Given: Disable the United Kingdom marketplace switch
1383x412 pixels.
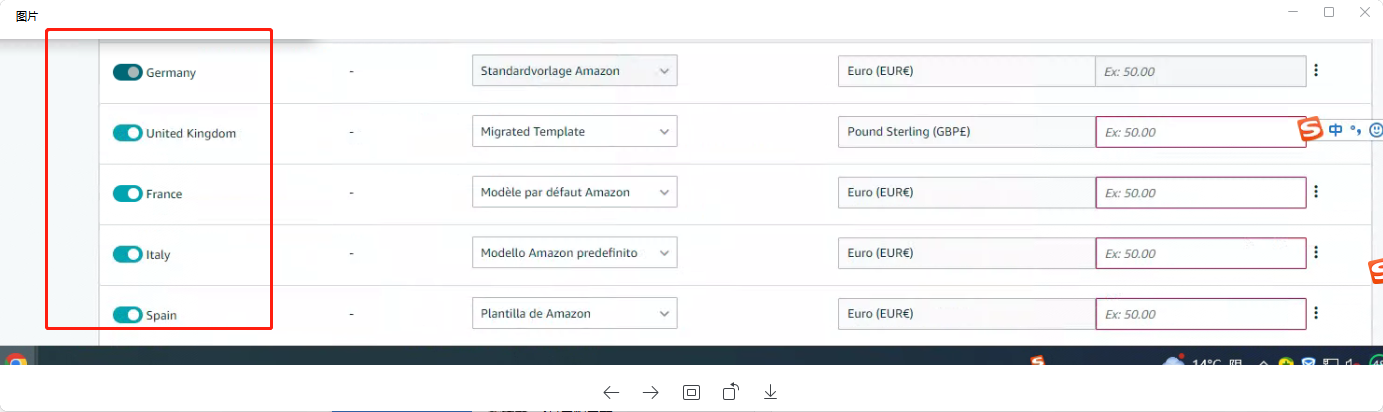Looking at the screenshot, I should [x=127, y=133].
